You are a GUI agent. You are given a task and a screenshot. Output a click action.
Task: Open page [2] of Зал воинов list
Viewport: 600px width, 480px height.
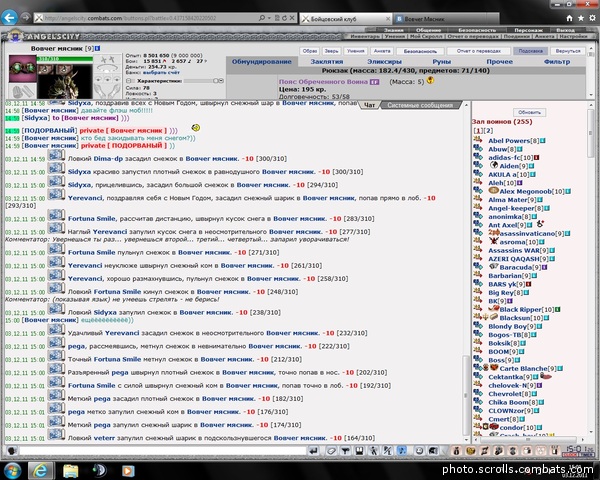(x=489, y=131)
